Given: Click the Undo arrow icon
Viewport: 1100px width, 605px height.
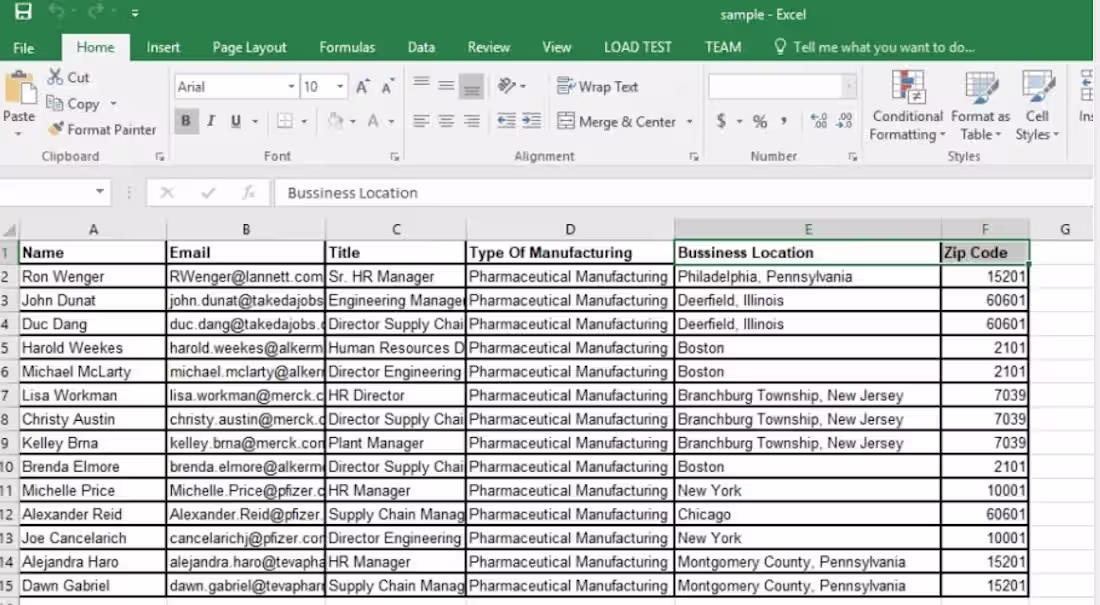Looking at the screenshot, I should point(57,12).
